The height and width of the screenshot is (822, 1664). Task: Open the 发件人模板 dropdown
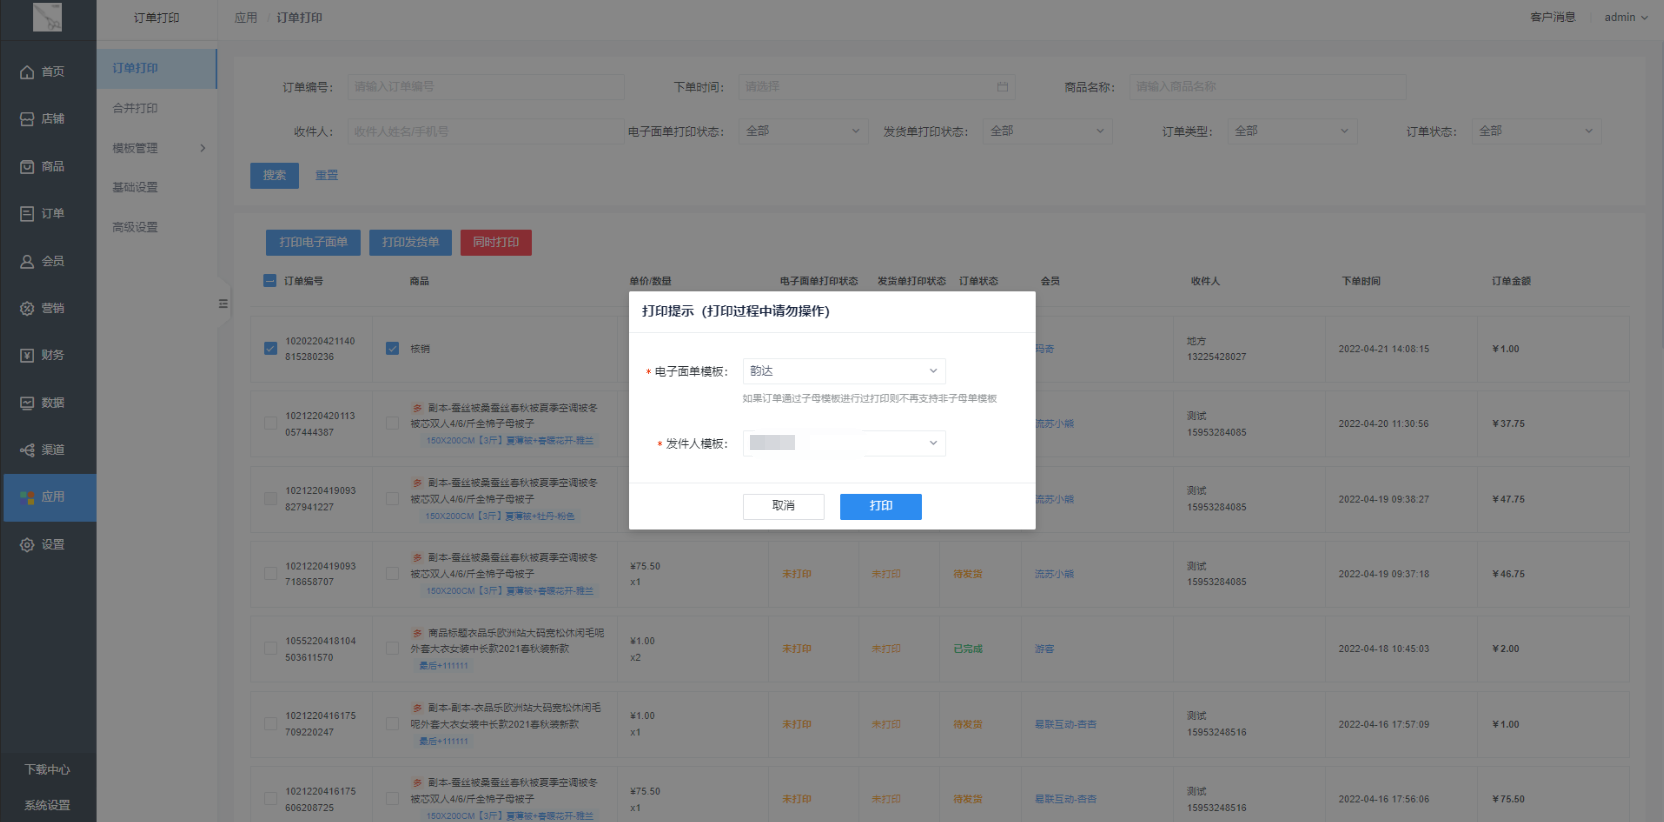pos(843,443)
